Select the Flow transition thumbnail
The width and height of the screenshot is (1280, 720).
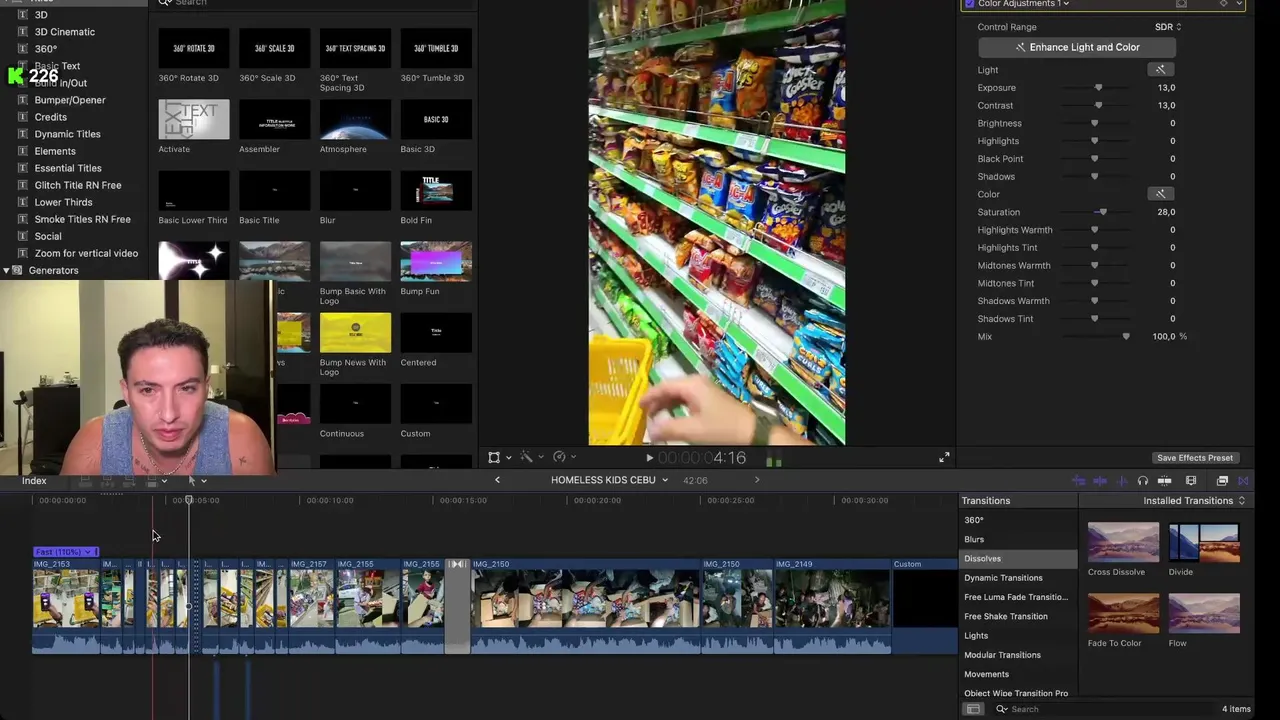(1204, 613)
